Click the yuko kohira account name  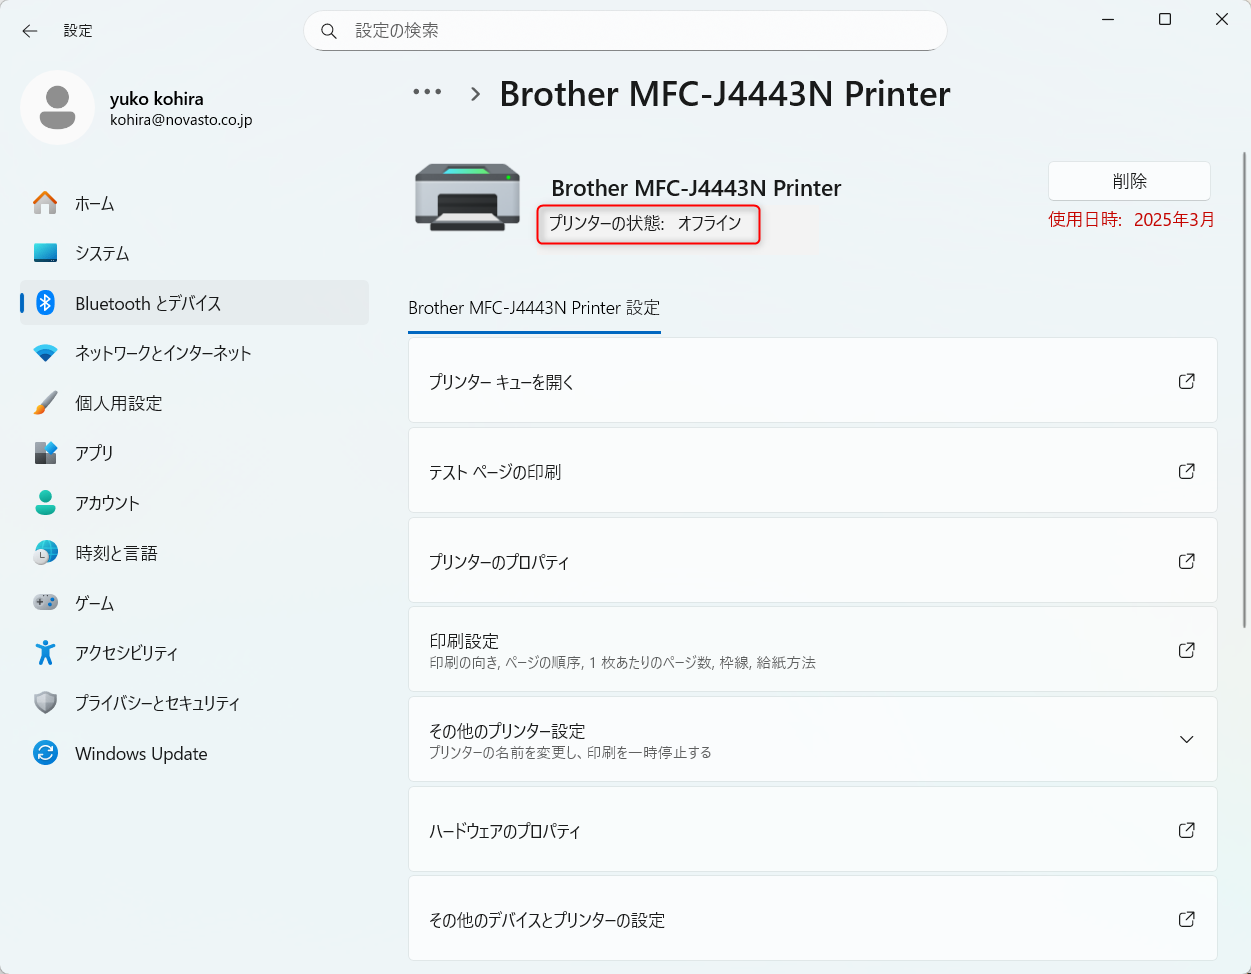[x=157, y=99]
